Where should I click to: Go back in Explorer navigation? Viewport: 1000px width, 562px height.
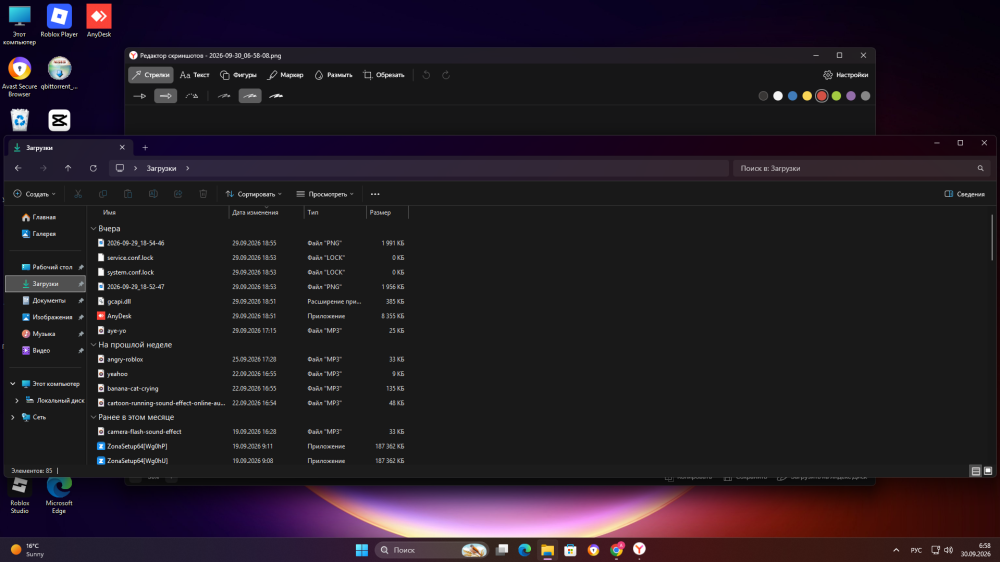[x=18, y=168]
